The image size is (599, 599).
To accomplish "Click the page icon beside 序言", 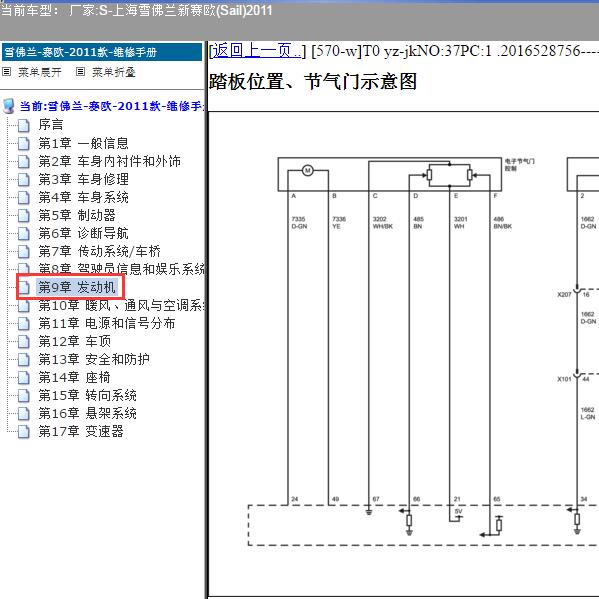I will click(24, 125).
